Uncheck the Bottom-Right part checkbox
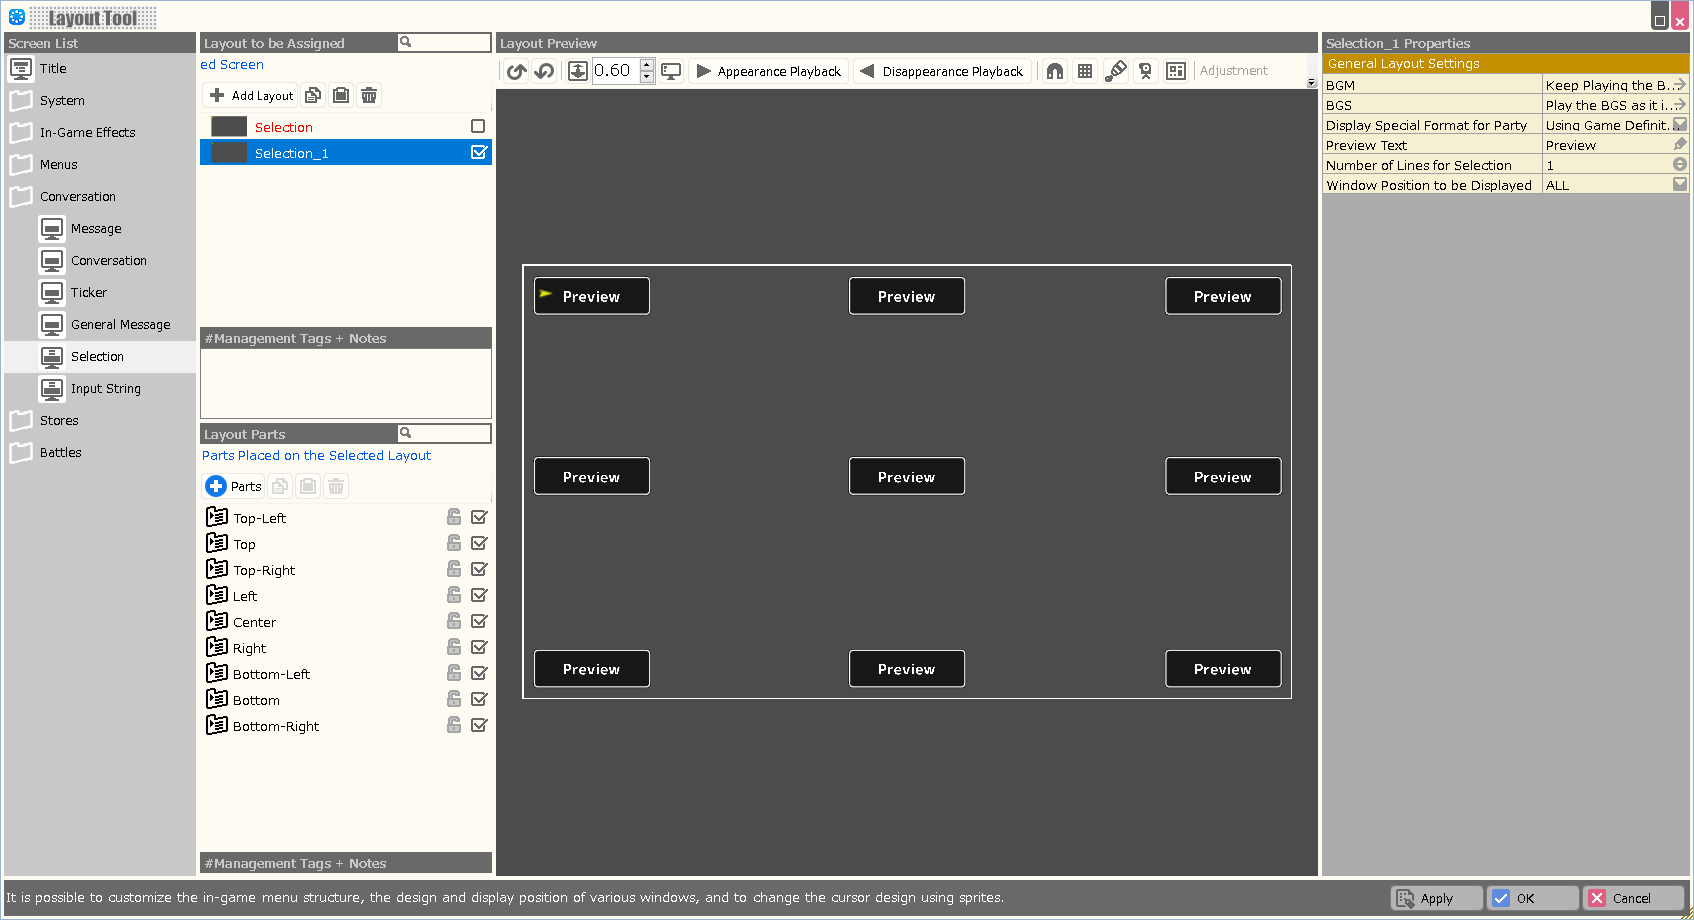 [x=479, y=725]
